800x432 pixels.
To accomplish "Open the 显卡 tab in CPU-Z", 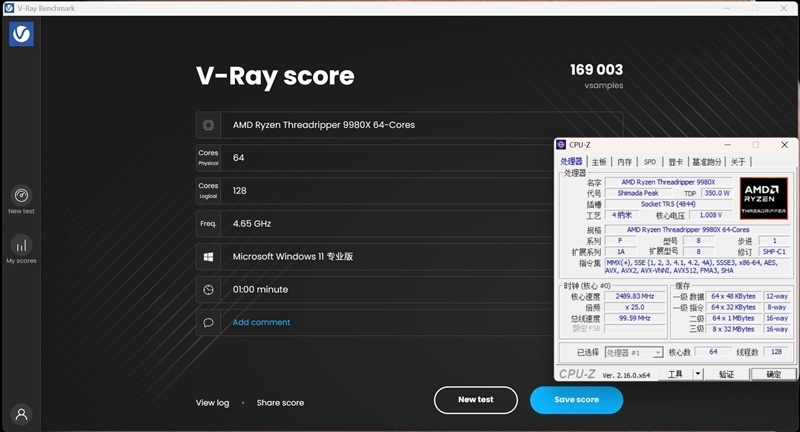I will [676, 161].
